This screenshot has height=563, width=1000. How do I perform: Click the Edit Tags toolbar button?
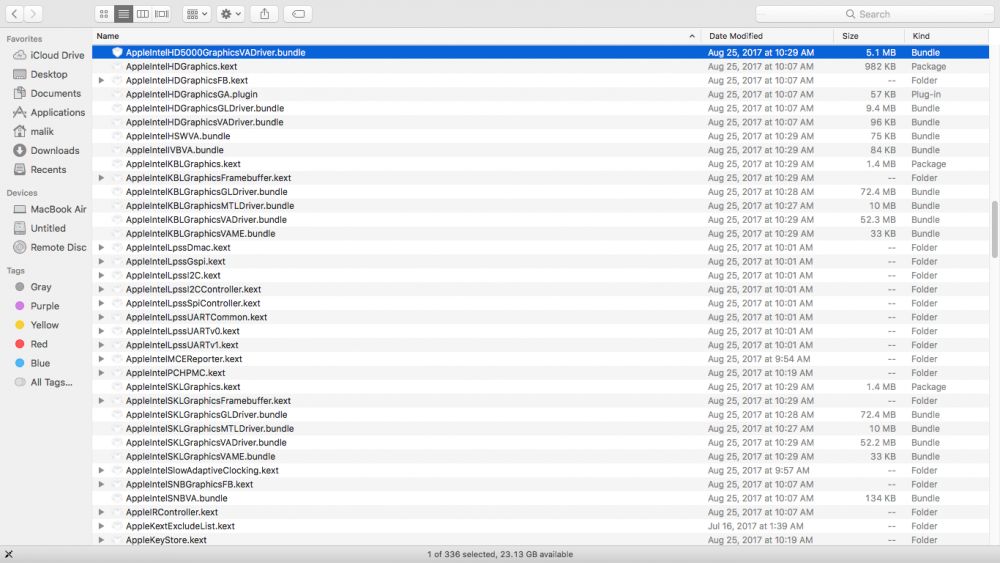298,13
